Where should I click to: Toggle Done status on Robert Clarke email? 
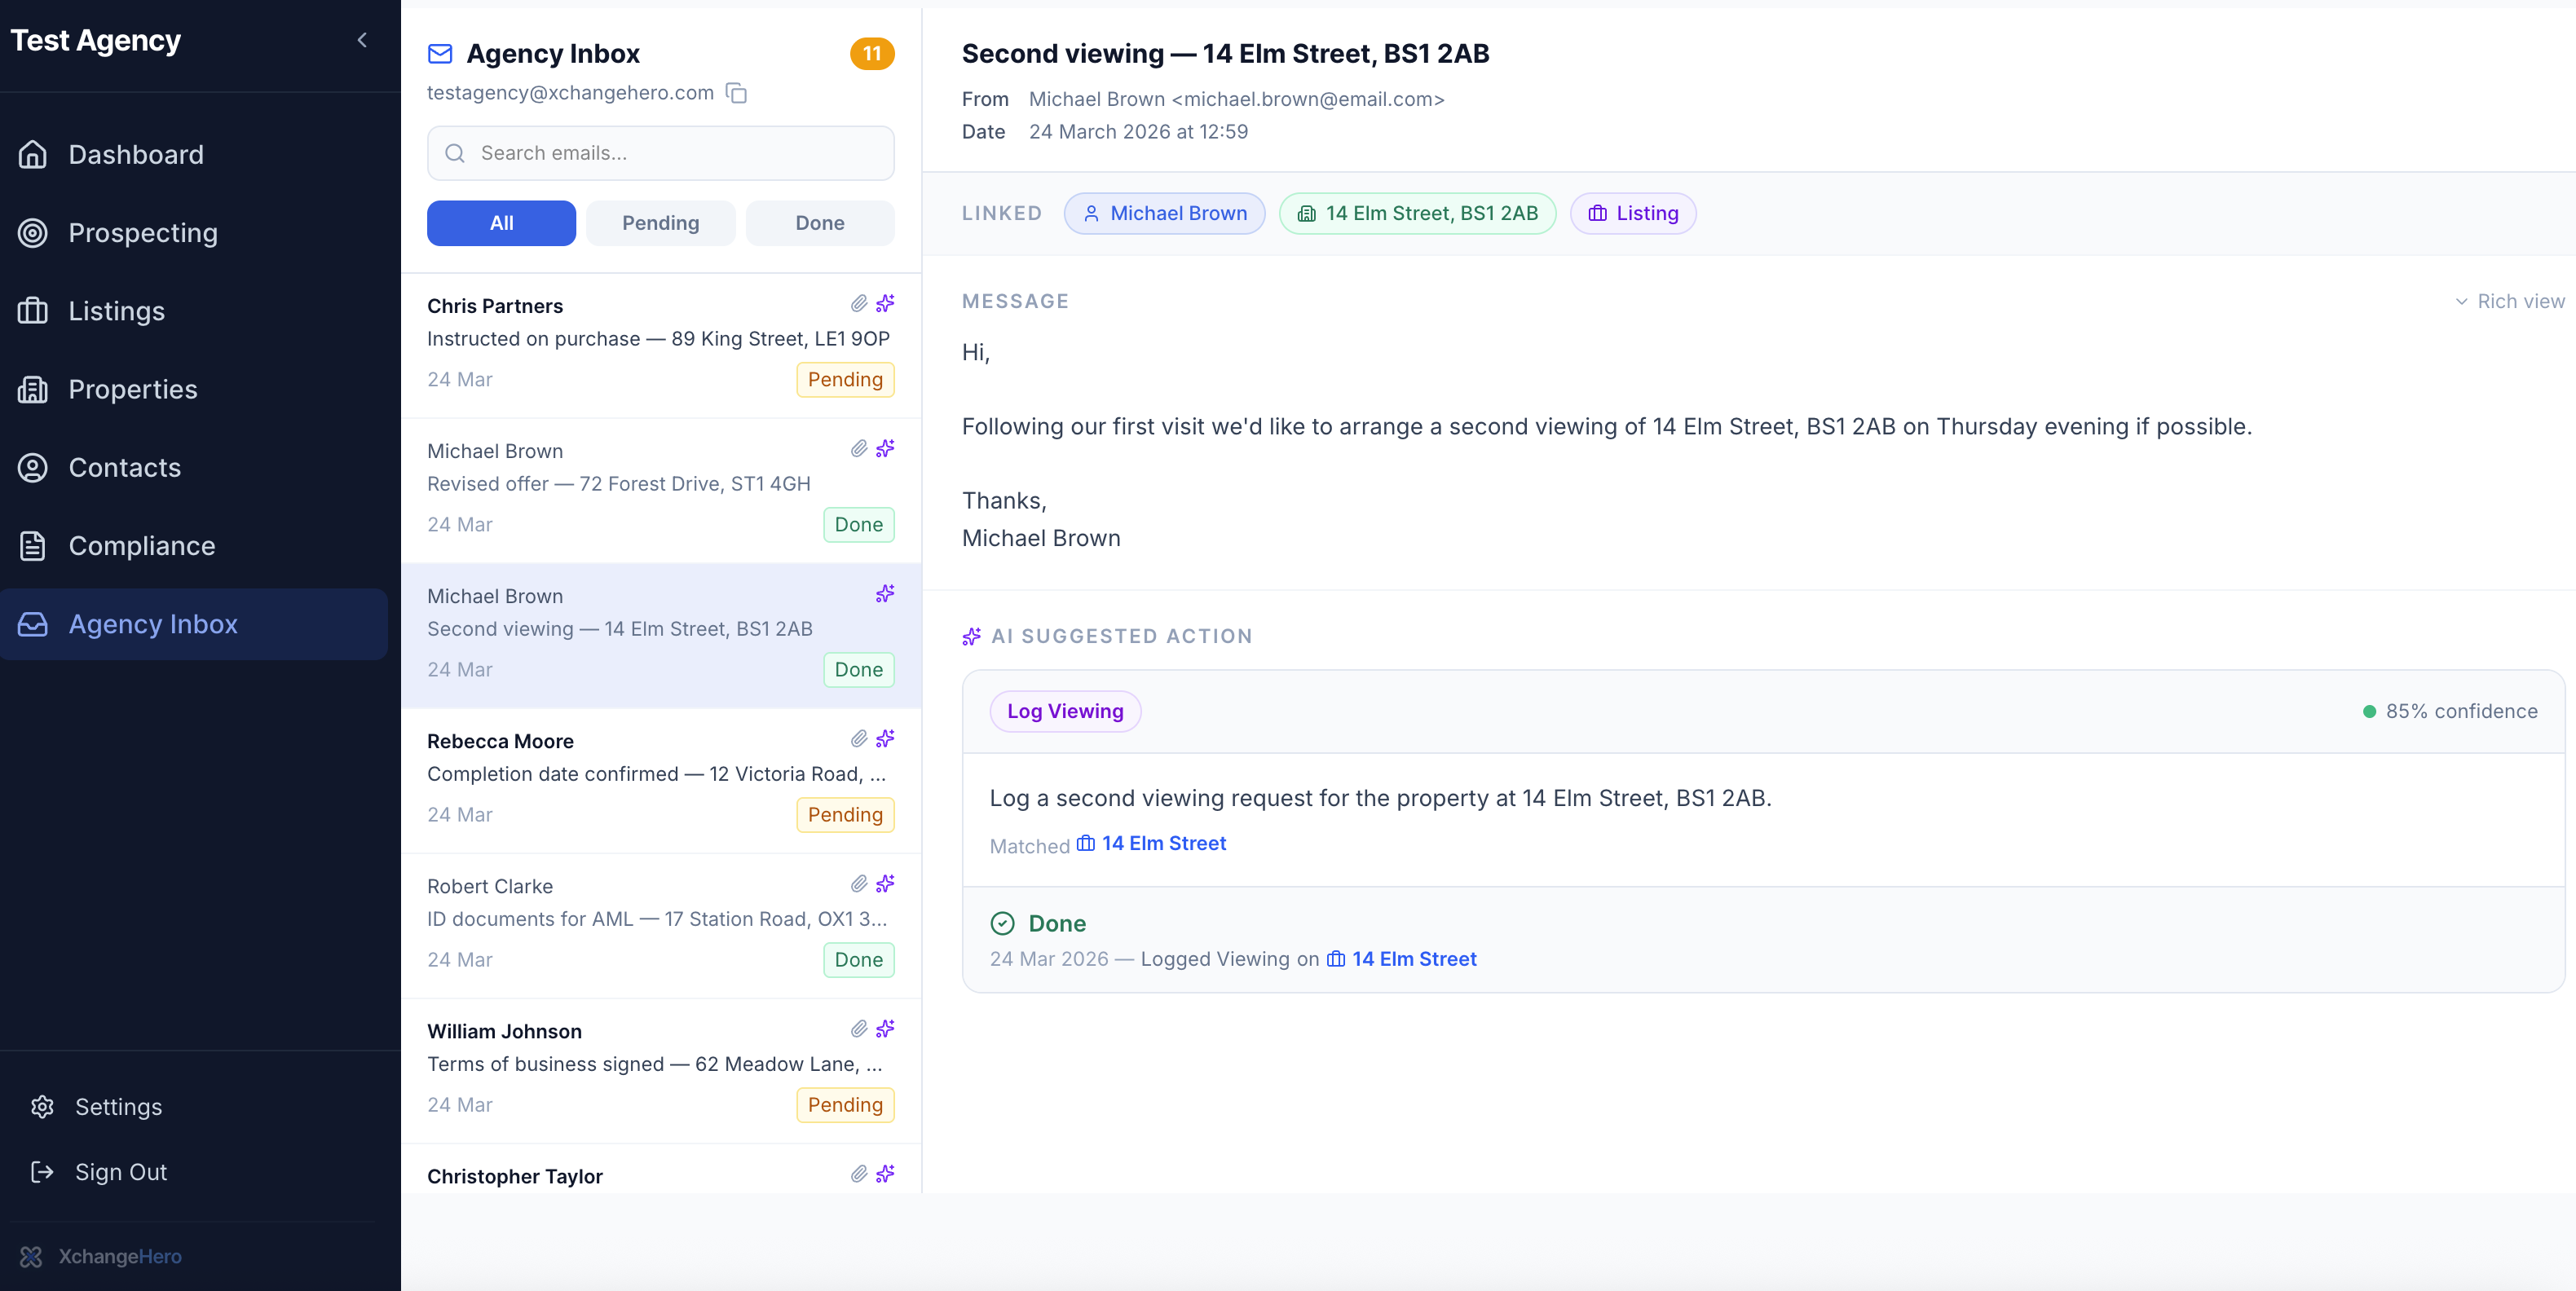coord(858,959)
